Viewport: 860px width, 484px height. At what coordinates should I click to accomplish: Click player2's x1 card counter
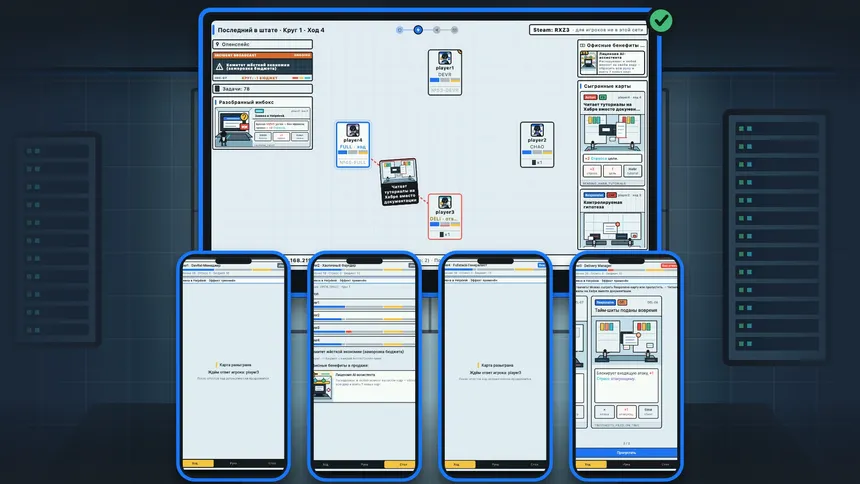[x=537, y=162]
